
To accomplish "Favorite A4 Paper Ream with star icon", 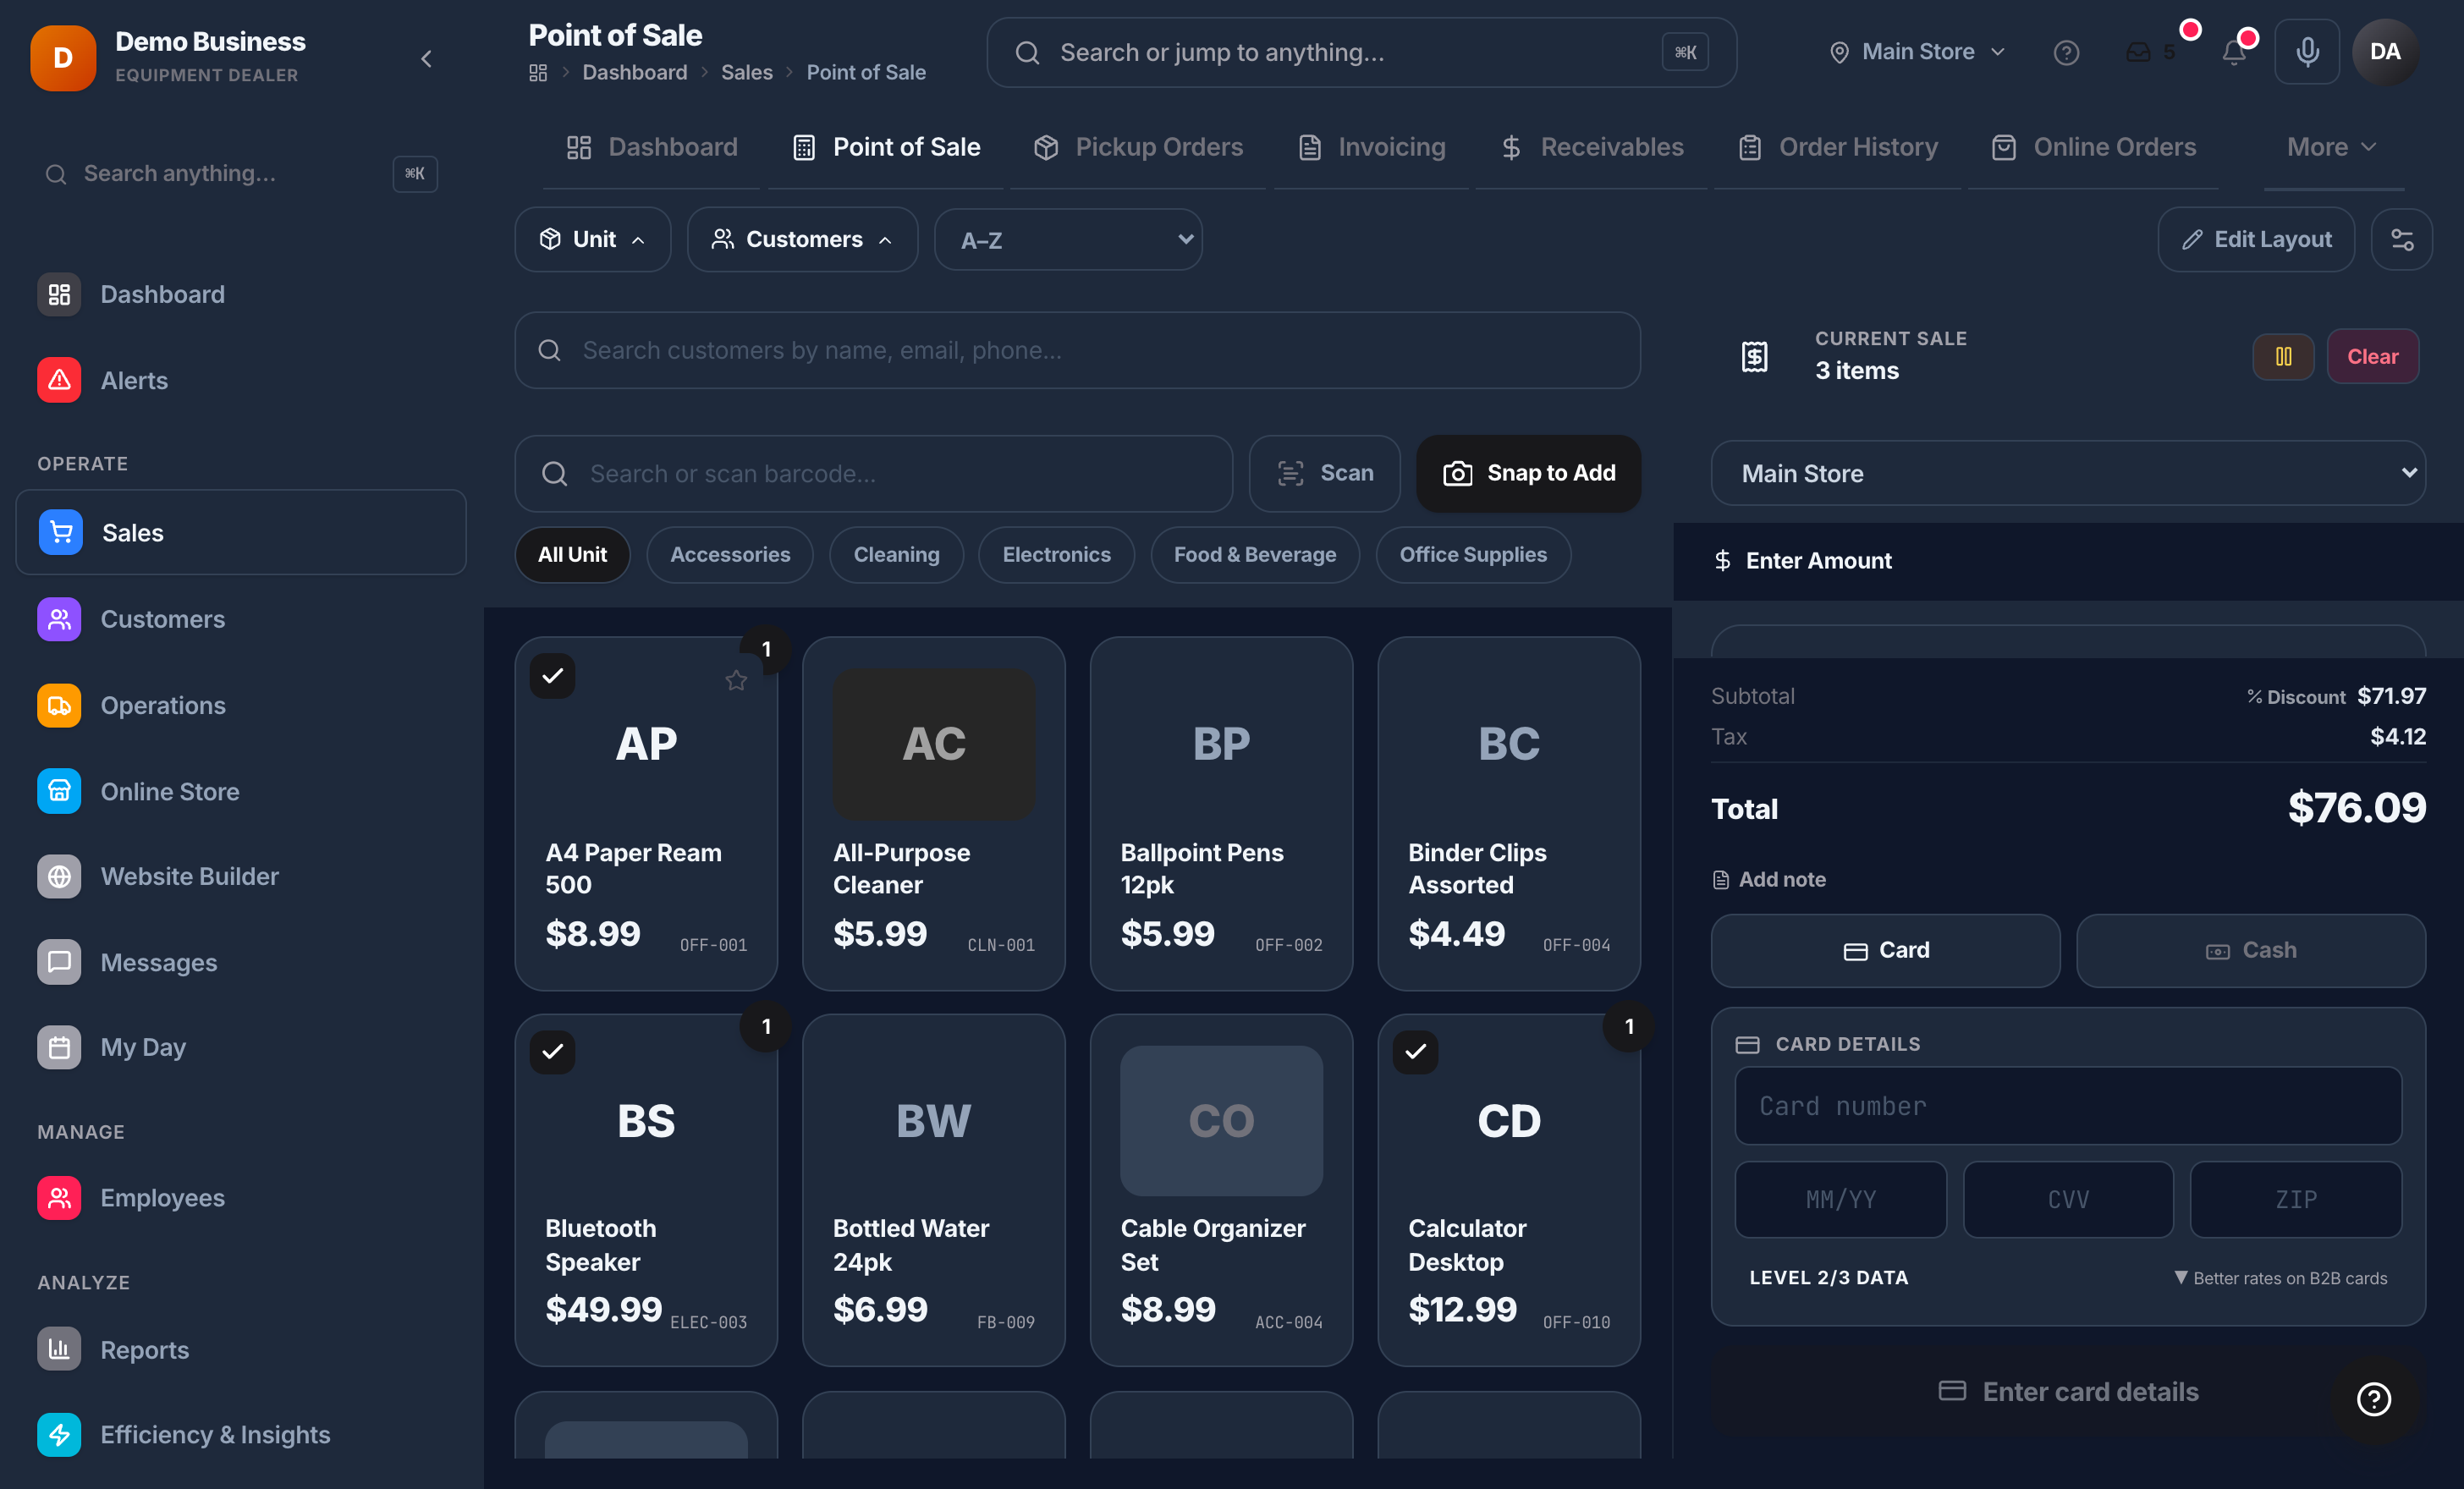I will click(x=736, y=680).
